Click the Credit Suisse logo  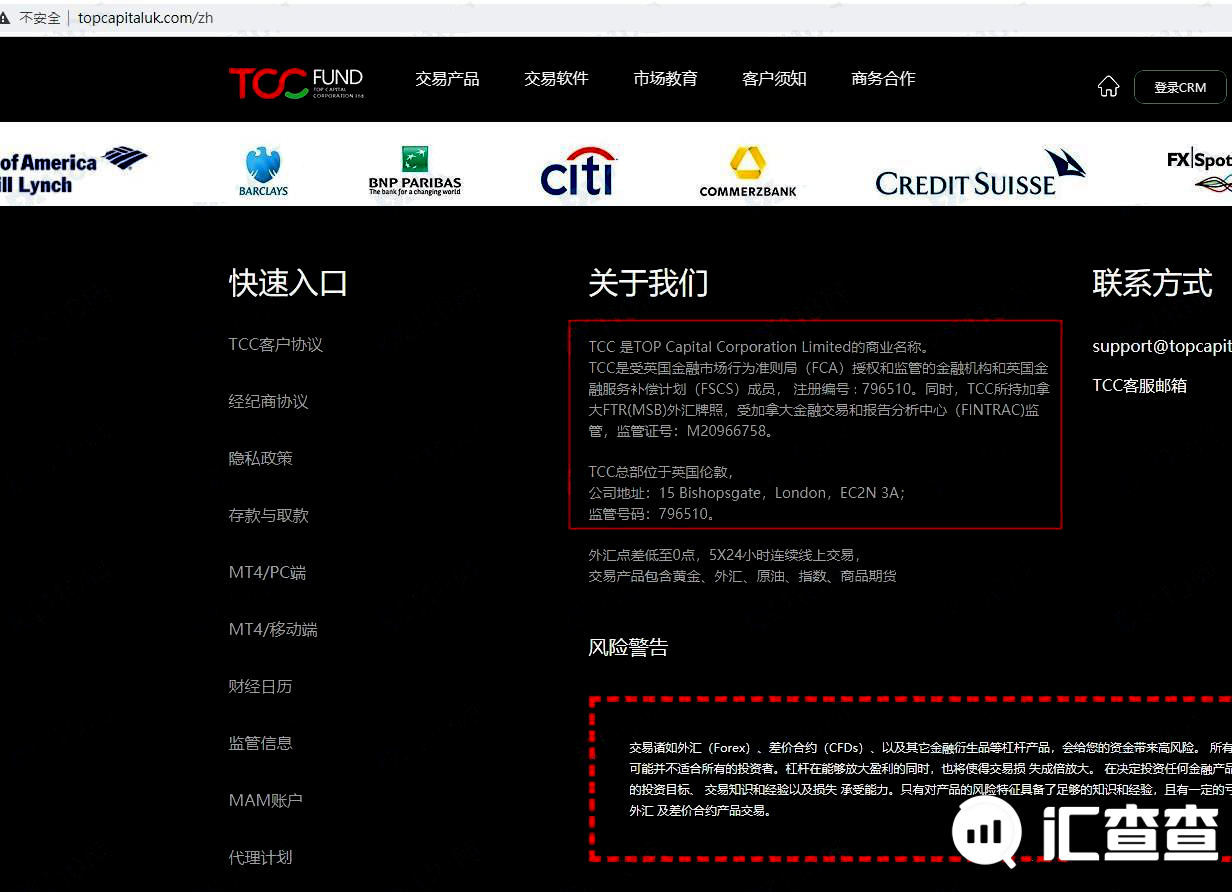click(980, 173)
